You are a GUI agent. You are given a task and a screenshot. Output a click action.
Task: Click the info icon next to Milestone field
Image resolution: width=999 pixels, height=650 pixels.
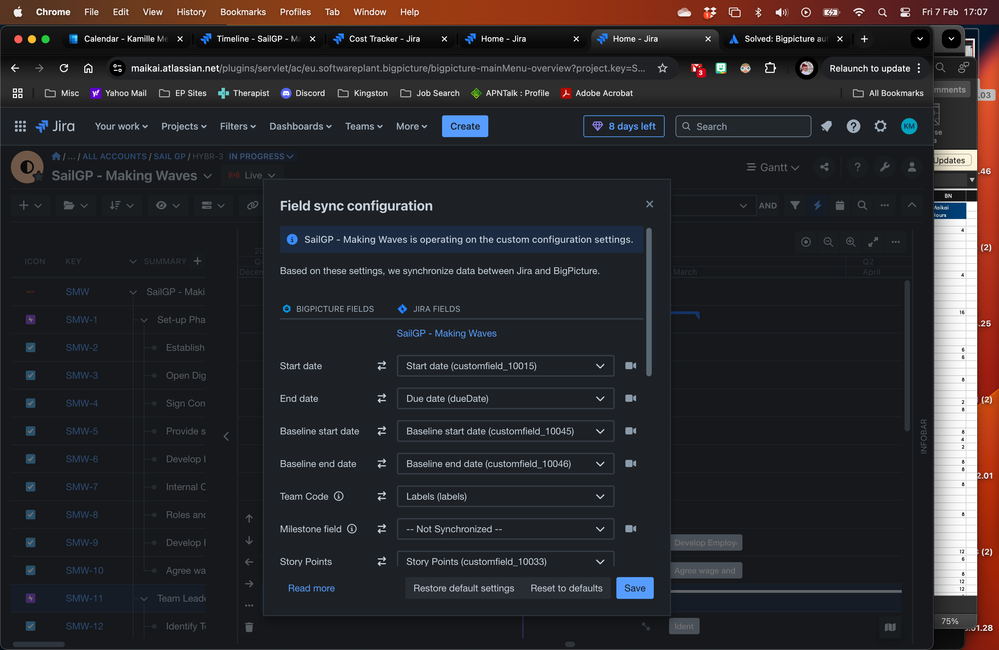pyautogui.click(x=352, y=529)
